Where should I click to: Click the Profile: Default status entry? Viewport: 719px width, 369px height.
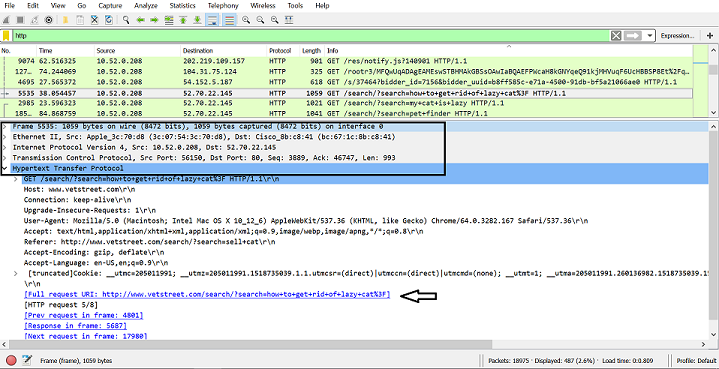pyautogui.click(x=697, y=361)
